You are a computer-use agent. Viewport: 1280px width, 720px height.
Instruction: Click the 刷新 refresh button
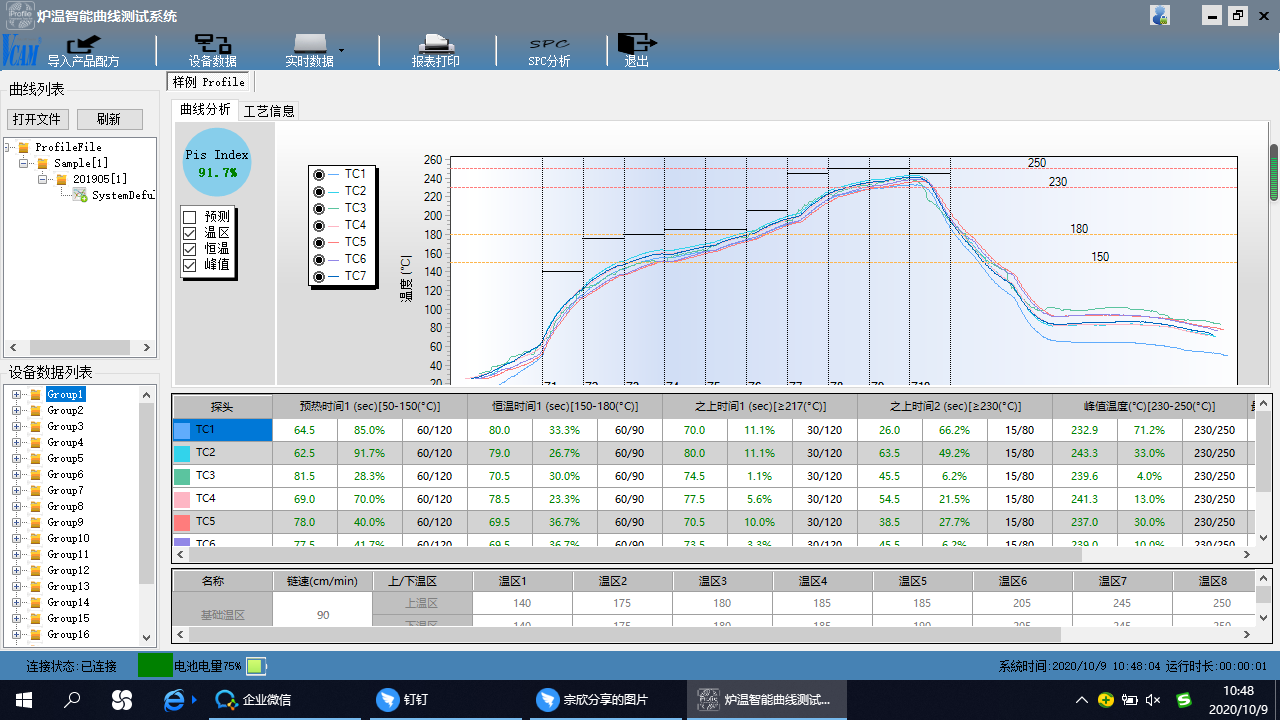pos(109,119)
